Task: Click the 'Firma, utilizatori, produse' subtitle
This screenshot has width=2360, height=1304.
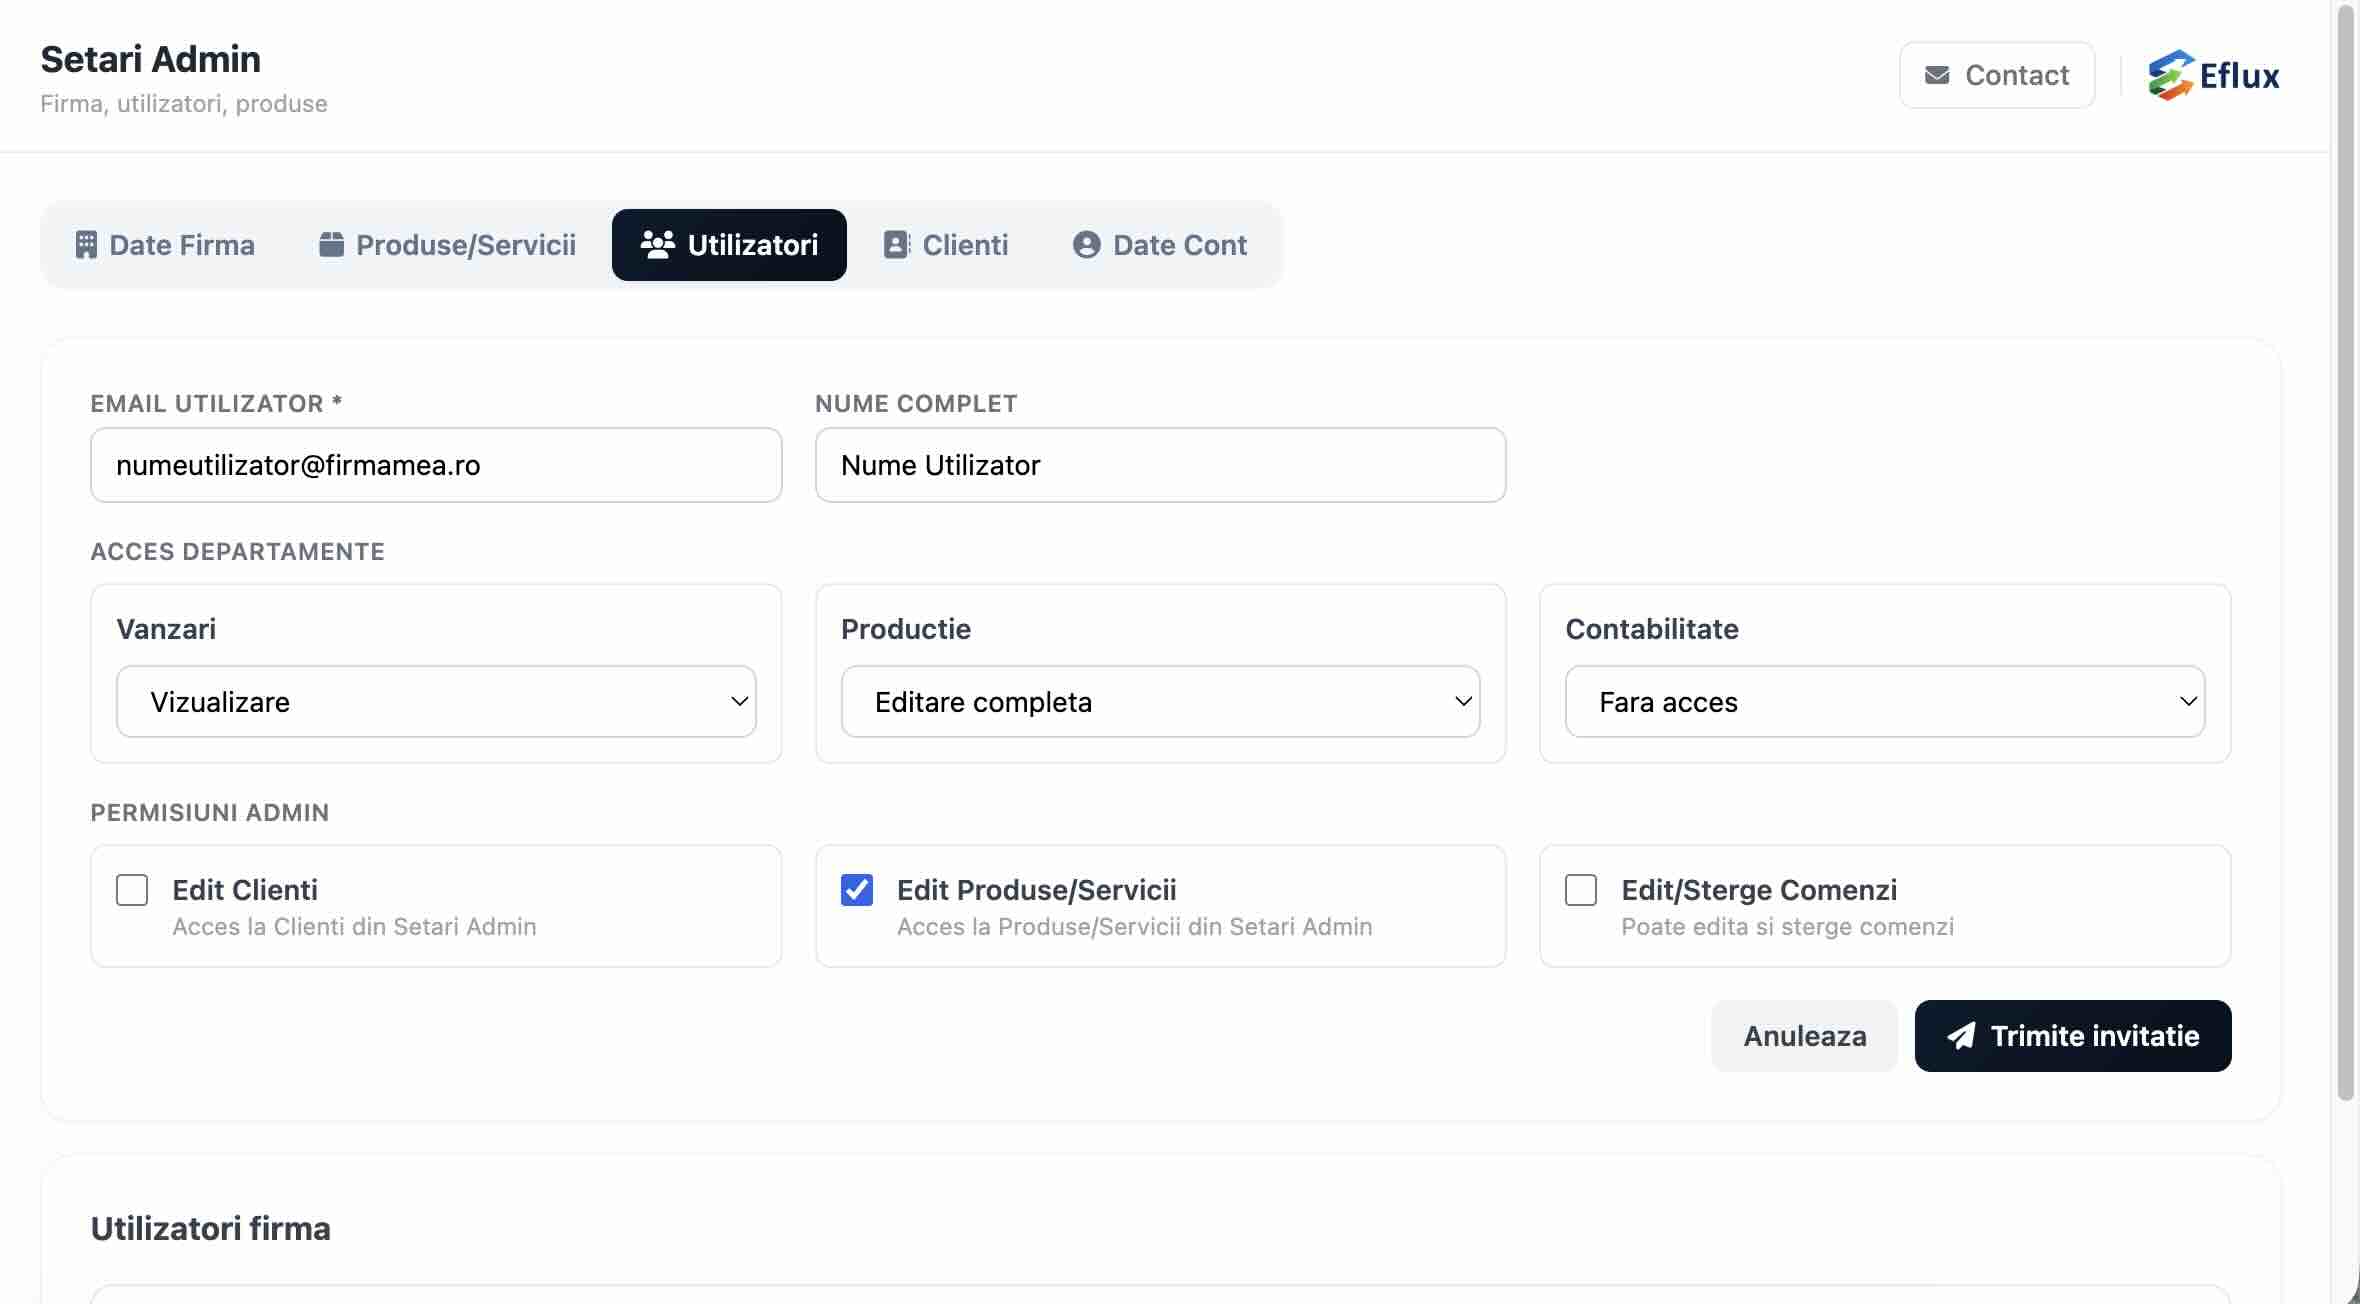Action: (184, 104)
